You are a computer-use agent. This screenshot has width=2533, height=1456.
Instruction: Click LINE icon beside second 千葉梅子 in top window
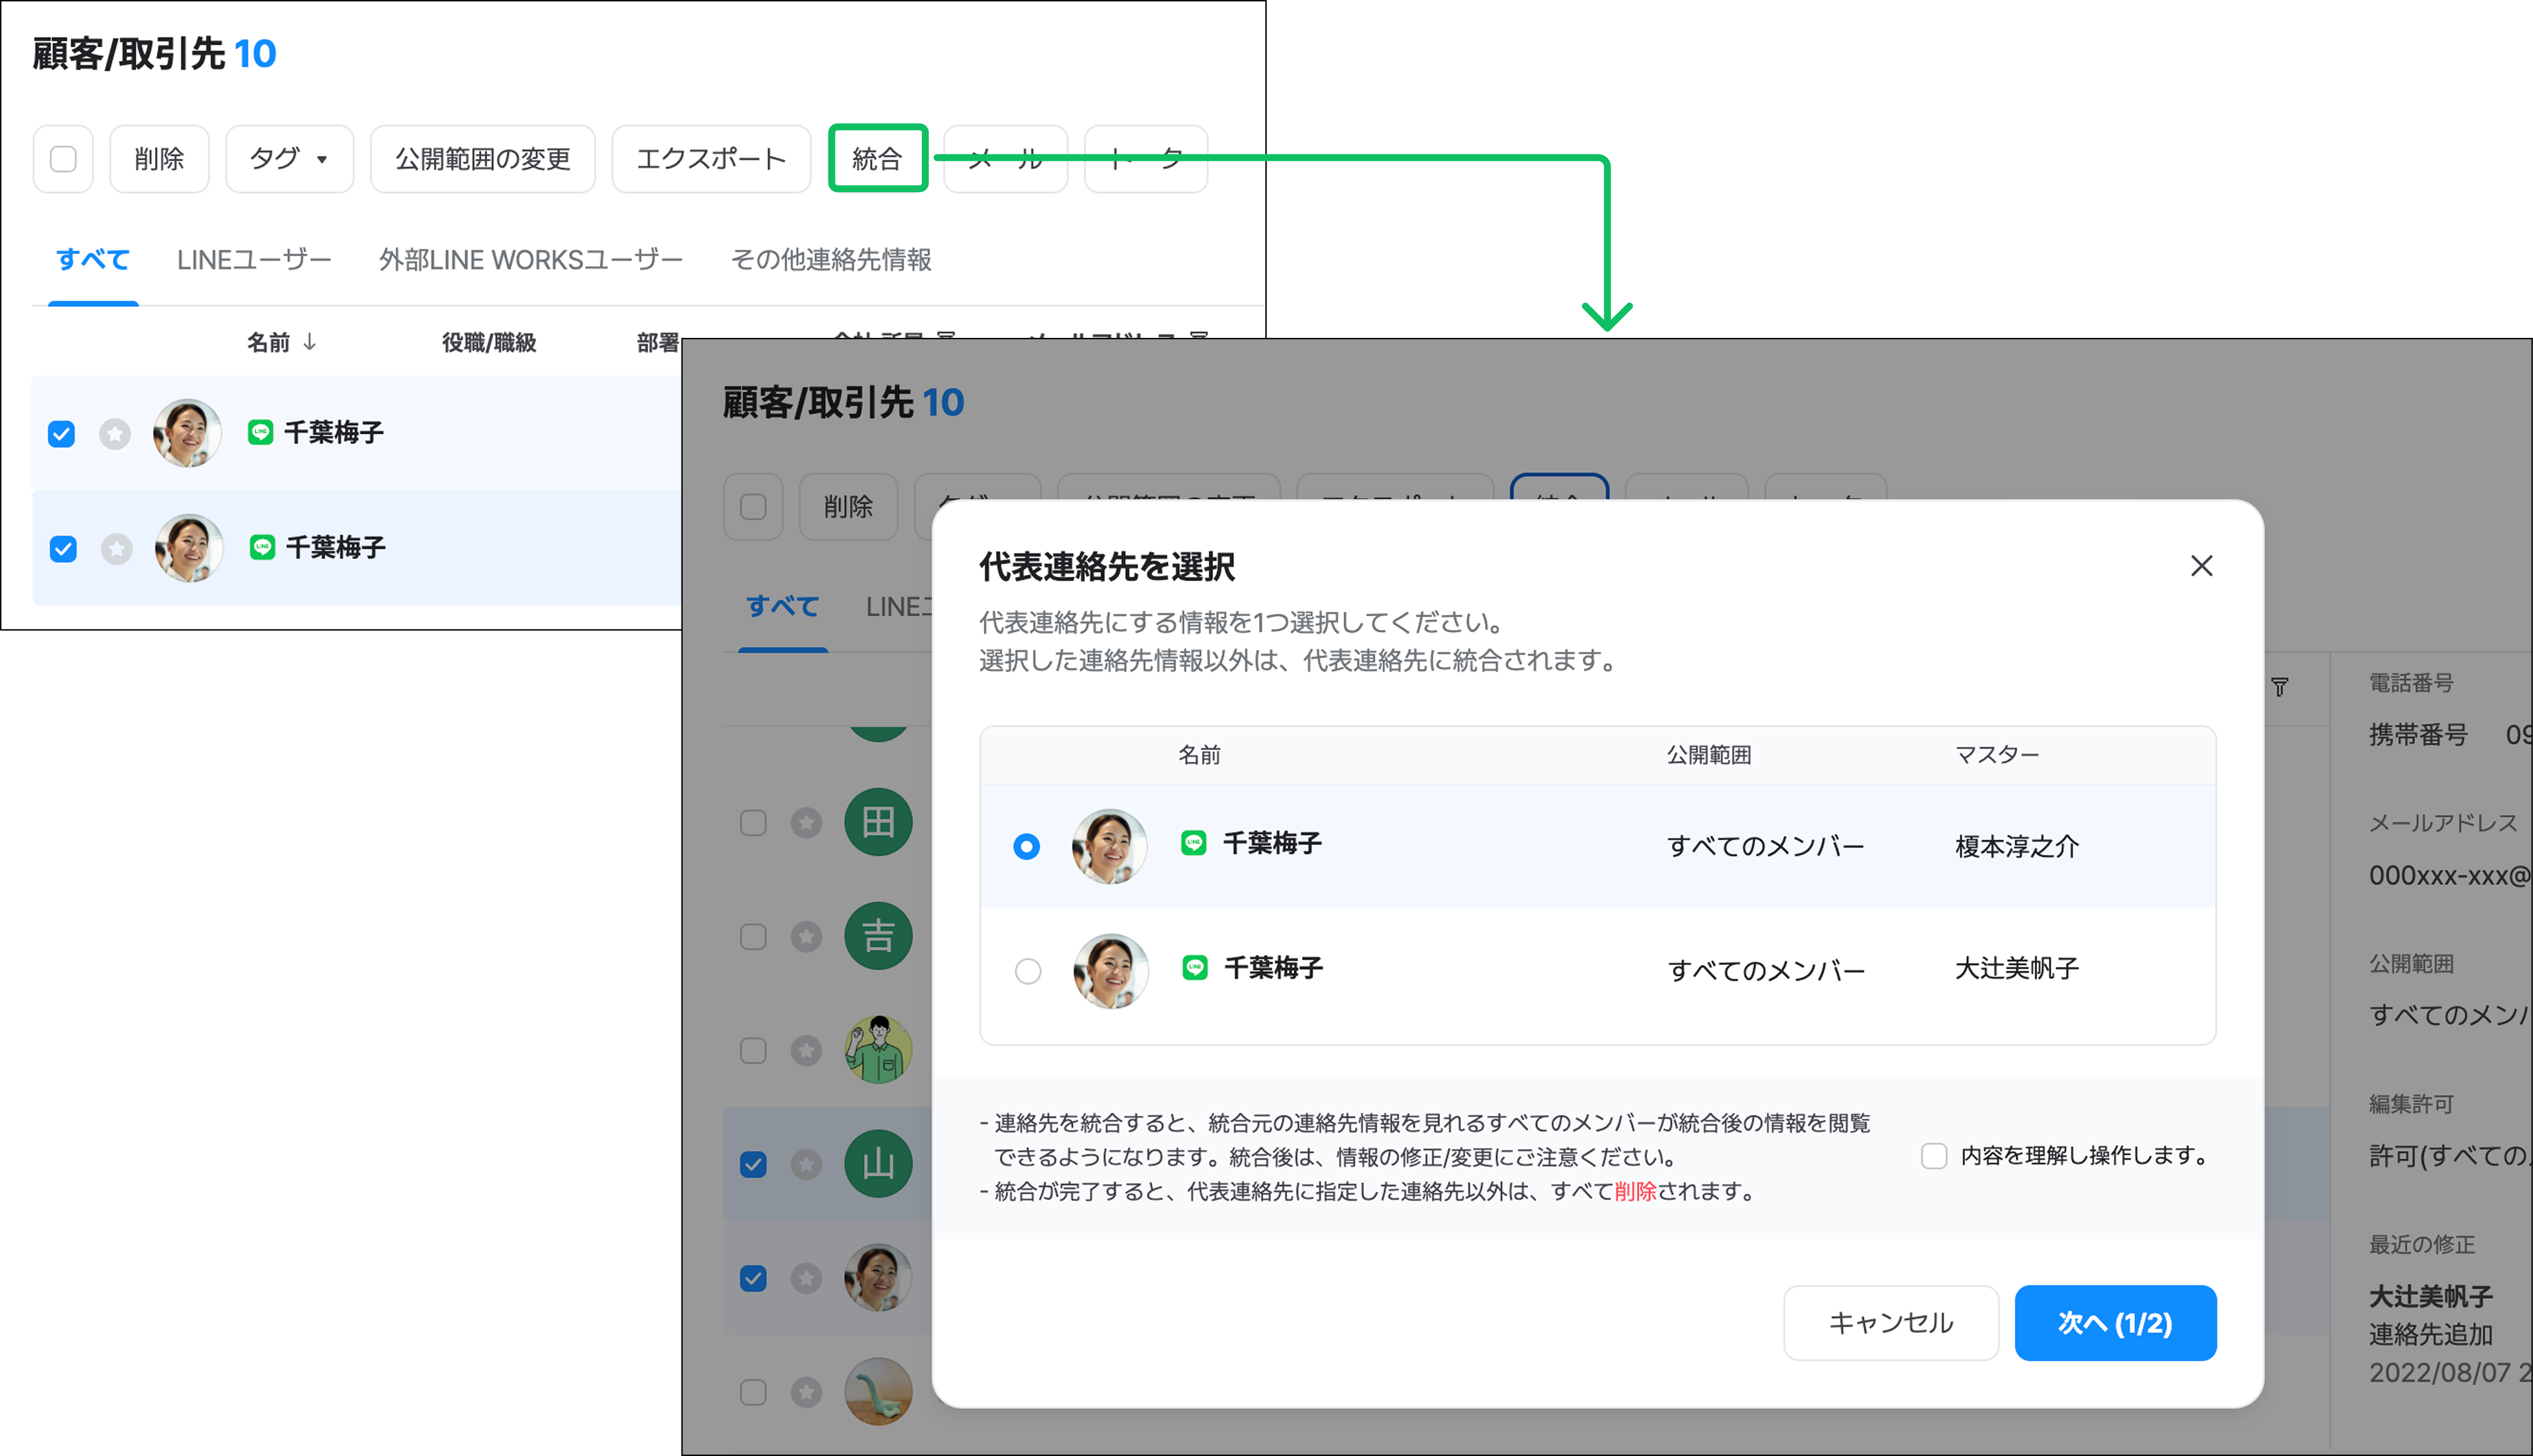[262, 547]
